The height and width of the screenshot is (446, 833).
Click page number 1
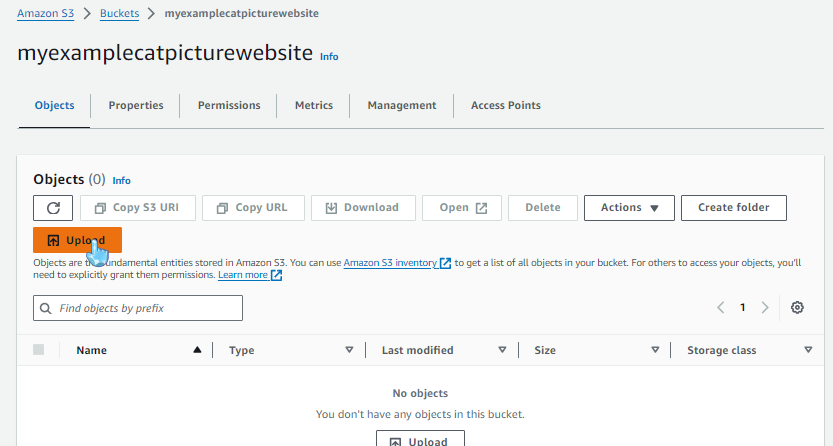pyautogui.click(x=743, y=307)
